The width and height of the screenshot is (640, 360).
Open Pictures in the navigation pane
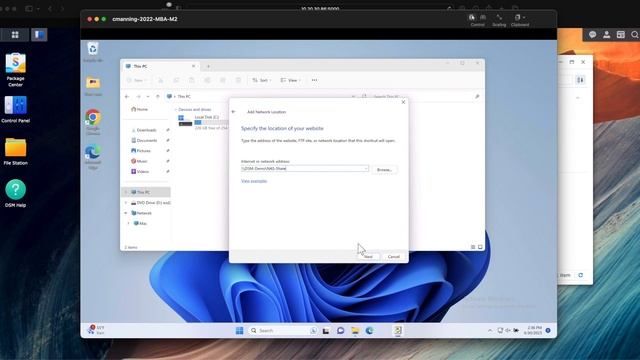point(141,151)
